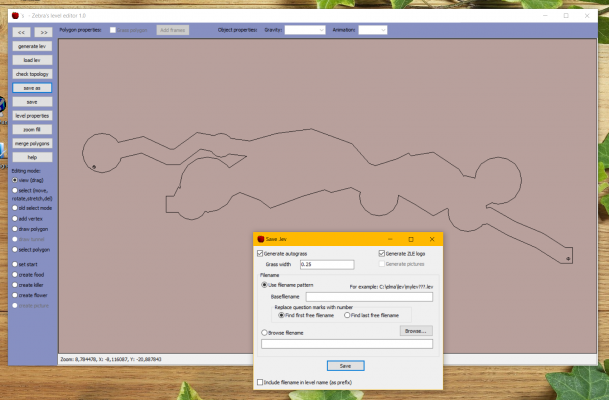This screenshot has height=400, width=609.
Task: Uncheck the Generate ZLE logo option
Action: coord(381,253)
